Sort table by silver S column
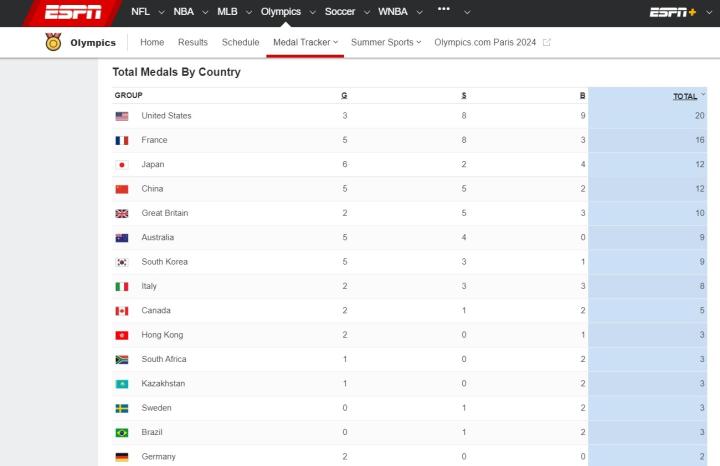Screen dimensions: 720x466 click(464, 95)
